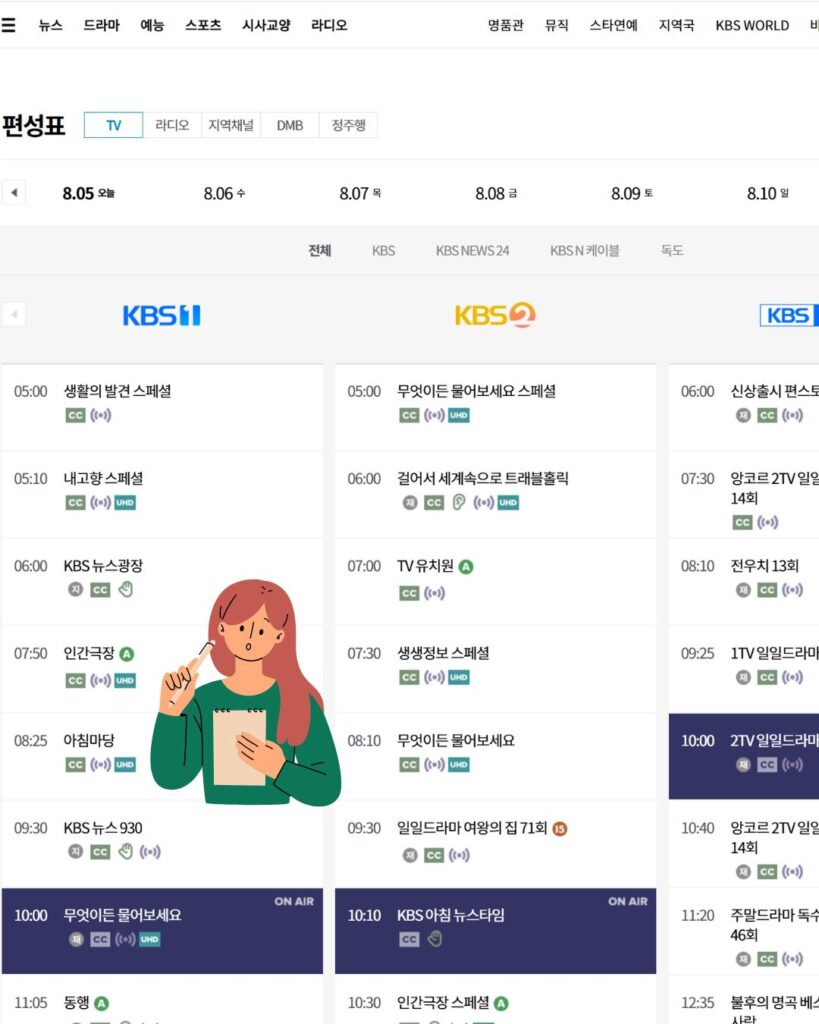This screenshot has height=1024, width=819.
Task: Select date 8.10 일
Action: click(x=767, y=193)
